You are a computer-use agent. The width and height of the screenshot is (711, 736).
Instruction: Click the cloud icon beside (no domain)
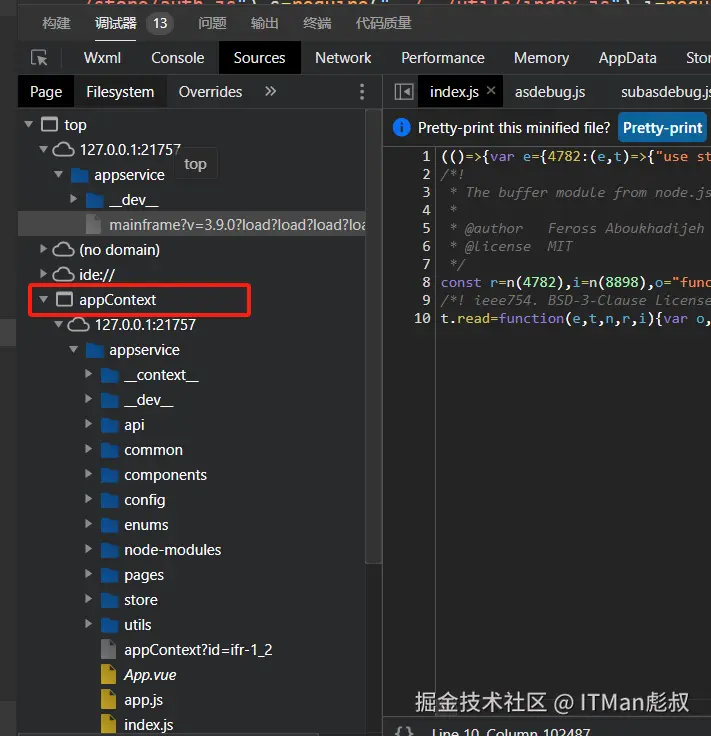coord(63,249)
